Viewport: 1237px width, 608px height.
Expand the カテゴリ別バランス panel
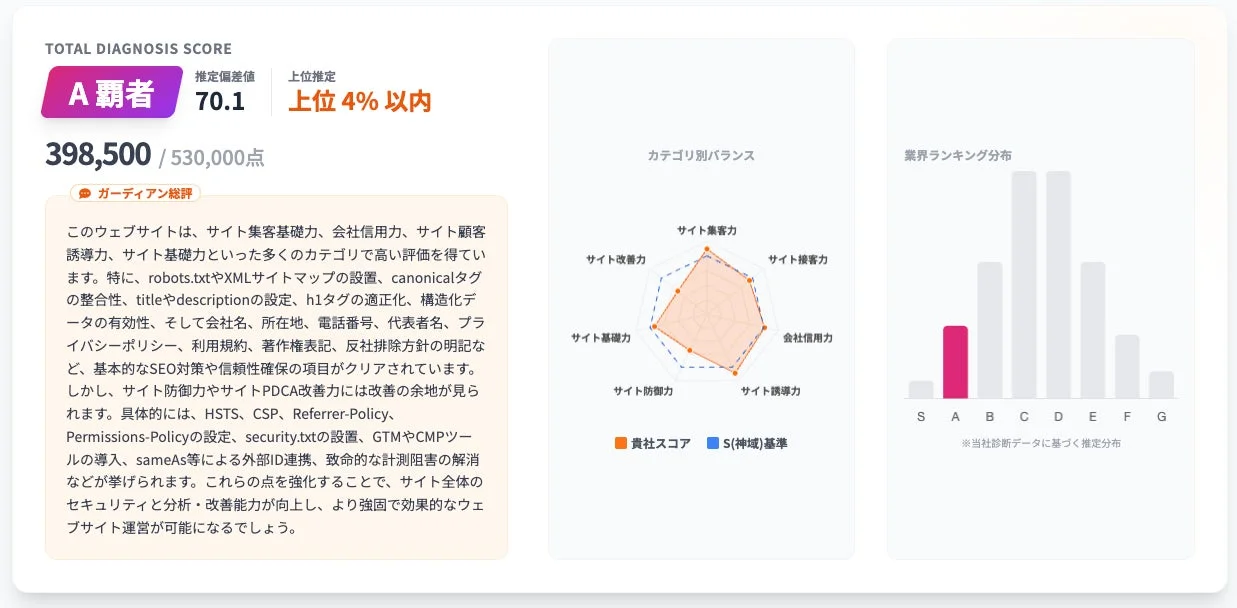(x=700, y=155)
